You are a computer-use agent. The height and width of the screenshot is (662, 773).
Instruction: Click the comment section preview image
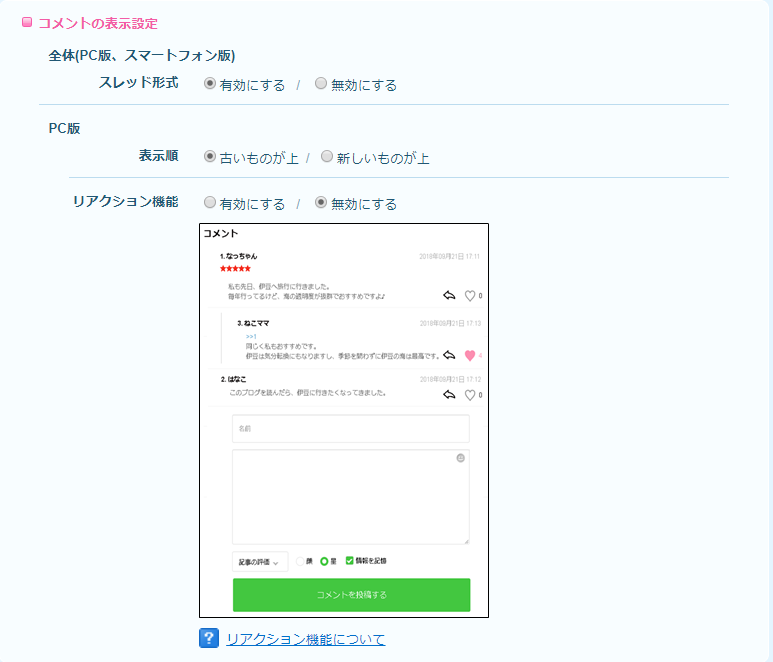[344, 420]
